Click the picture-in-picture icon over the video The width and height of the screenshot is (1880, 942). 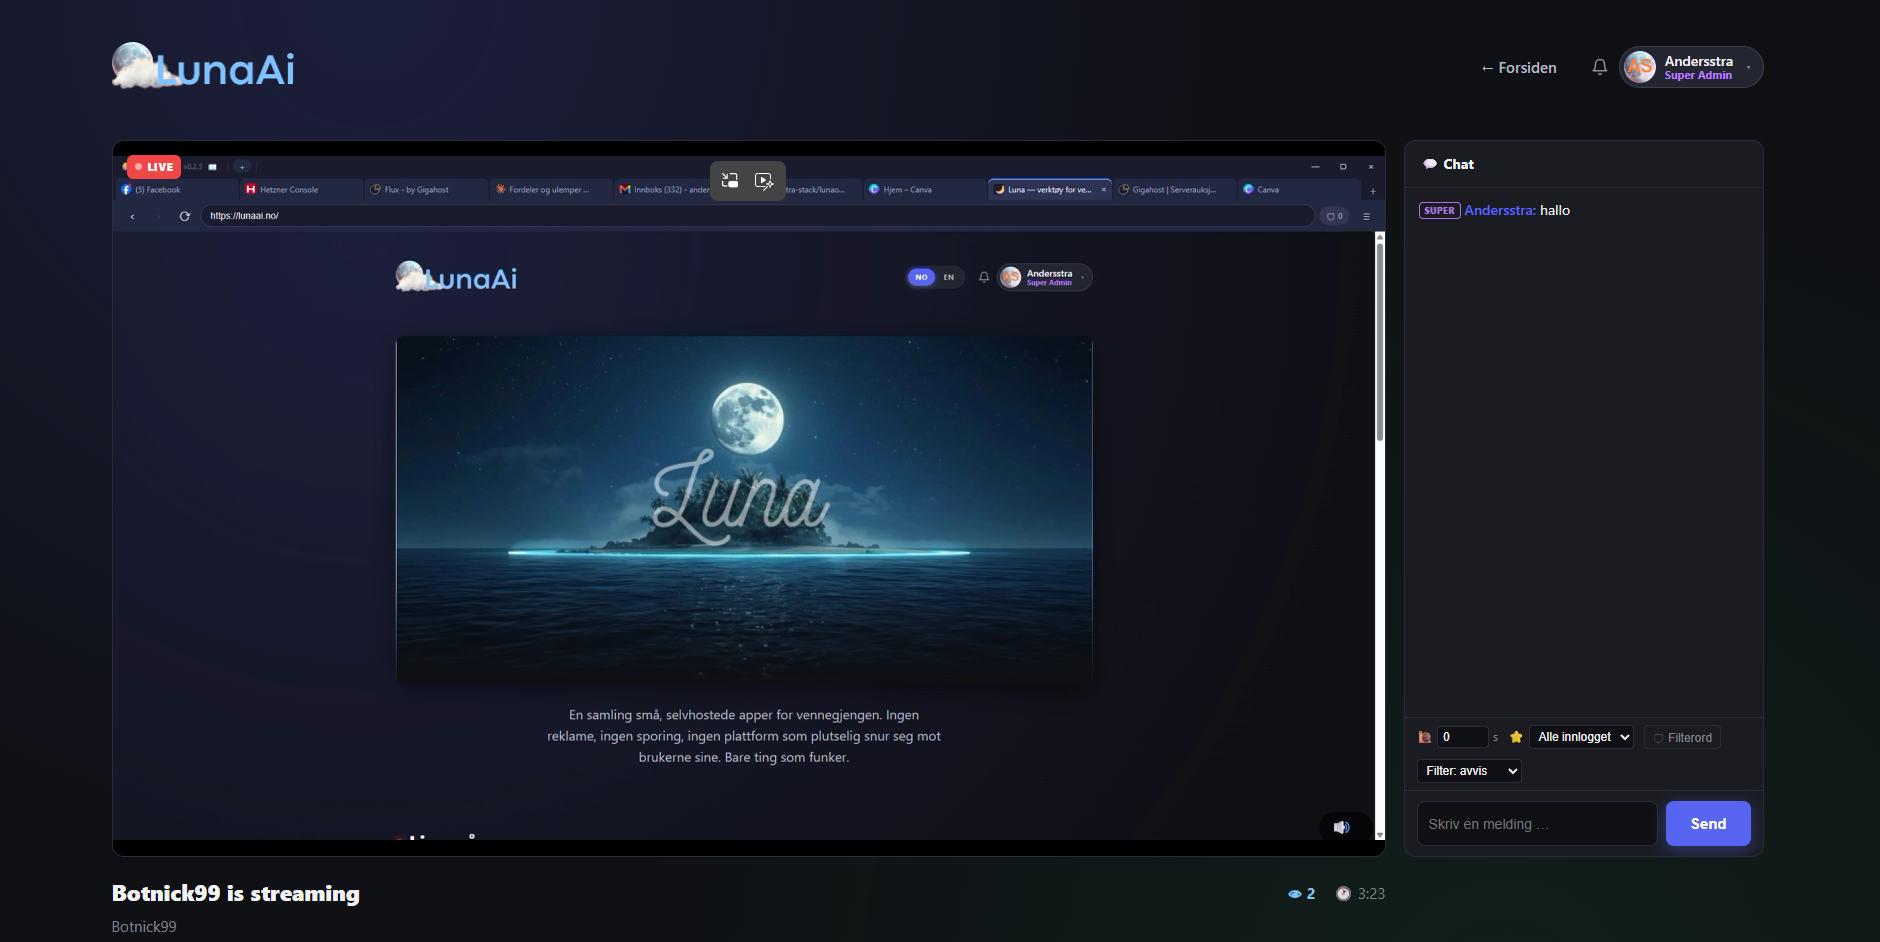tap(730, 181)
